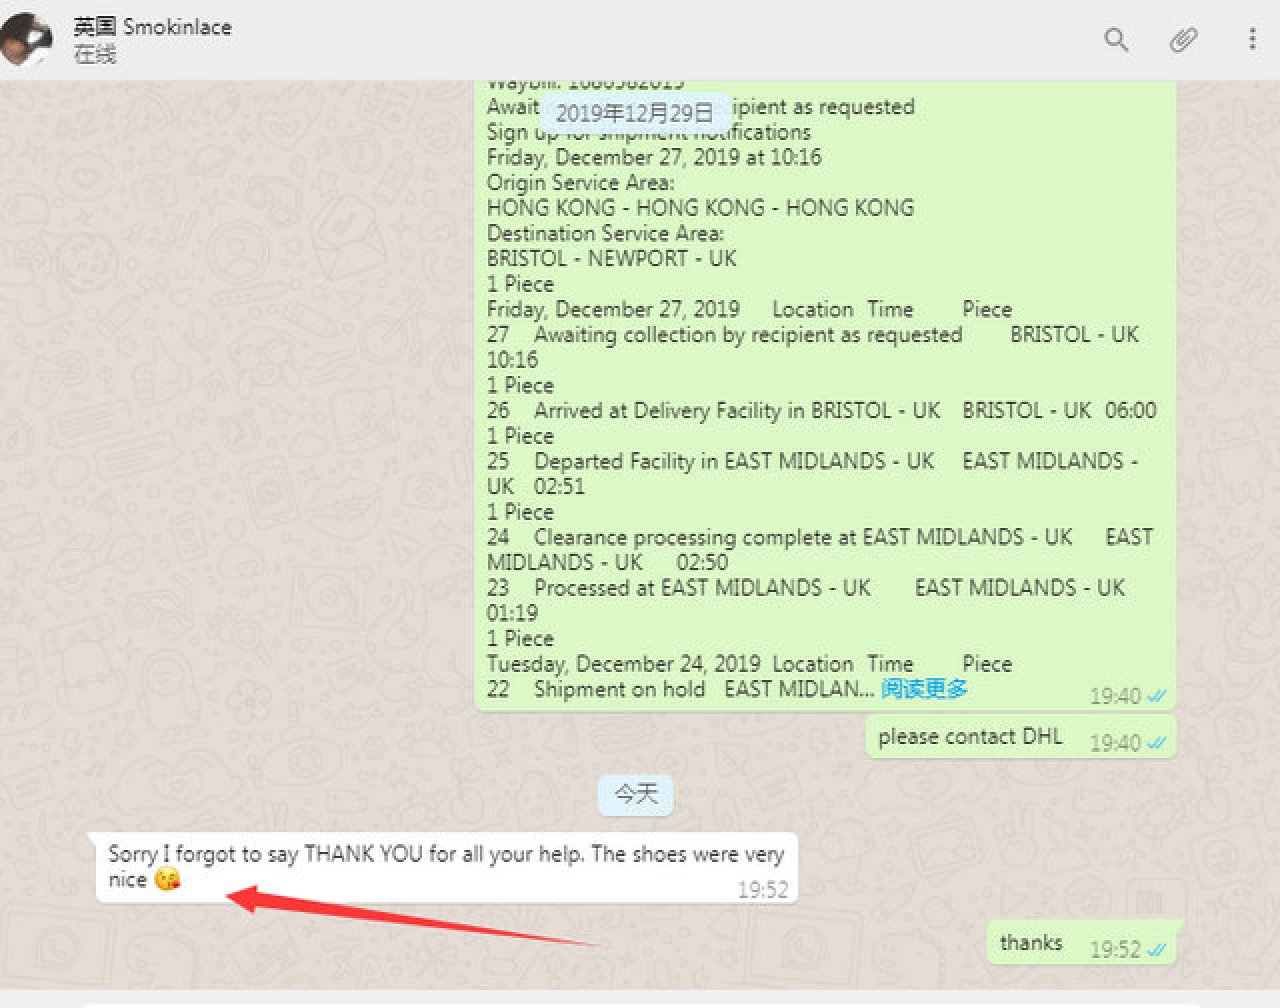Click the 在线 online status text
This screenshot has width=1280, height=1008.
coord(95,55)
